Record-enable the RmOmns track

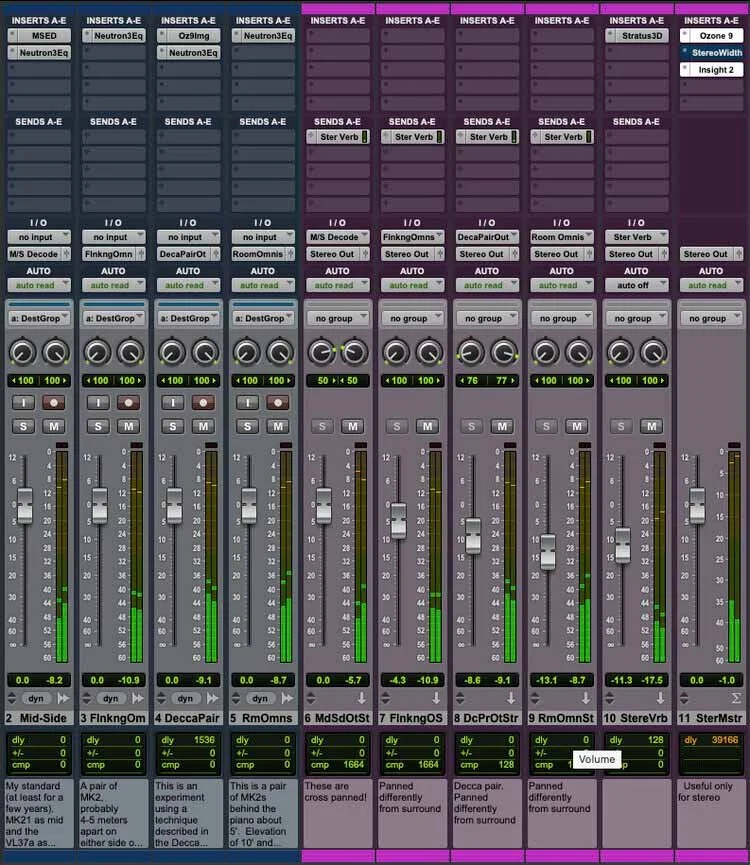pyautogui.click(x=278, y=403)
